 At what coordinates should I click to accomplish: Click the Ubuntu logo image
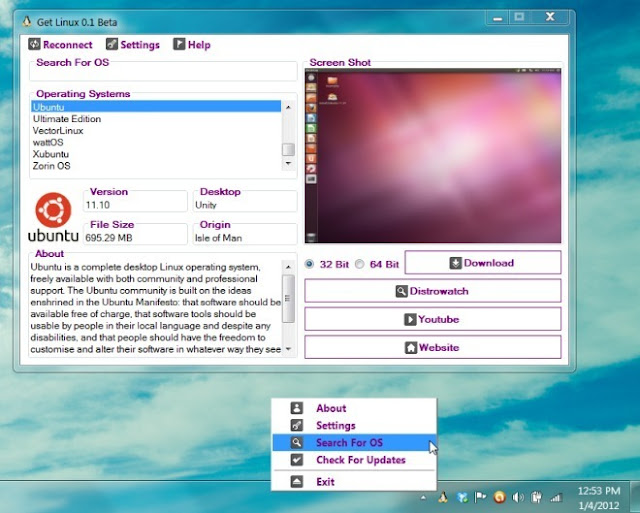53,217
